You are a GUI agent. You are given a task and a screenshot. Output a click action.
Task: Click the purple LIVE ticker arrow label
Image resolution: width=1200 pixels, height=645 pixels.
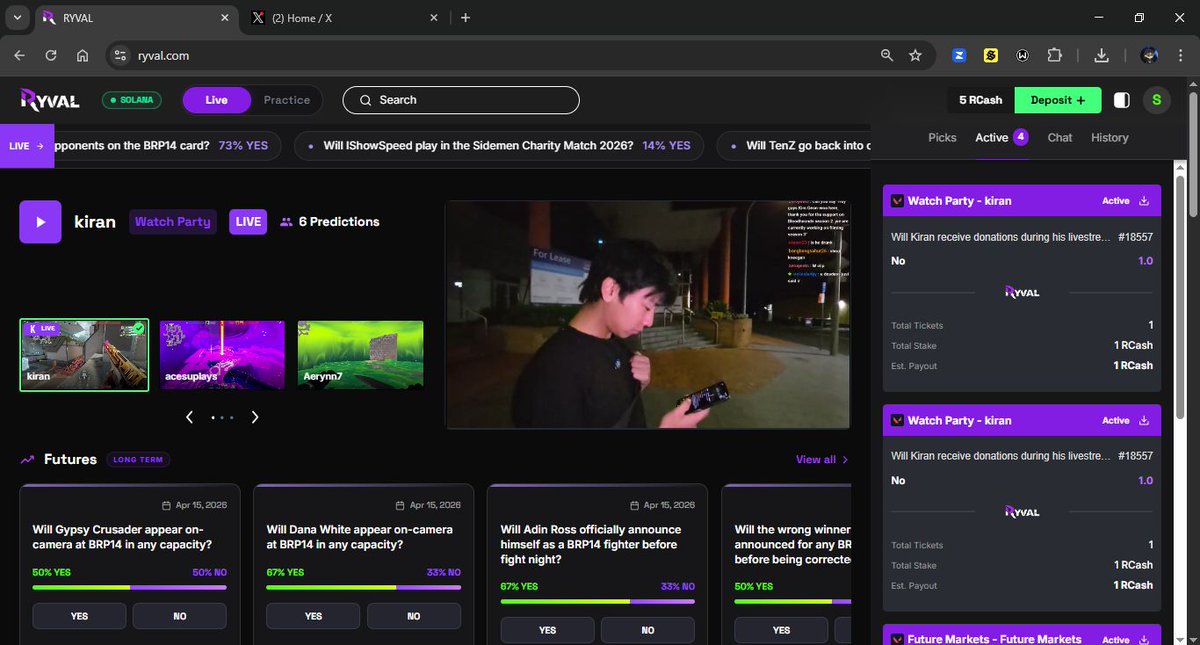(x=27, y=146)
